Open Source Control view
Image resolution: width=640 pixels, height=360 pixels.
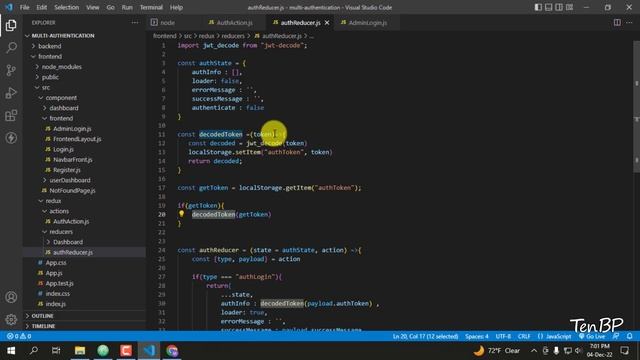(11, 70)
